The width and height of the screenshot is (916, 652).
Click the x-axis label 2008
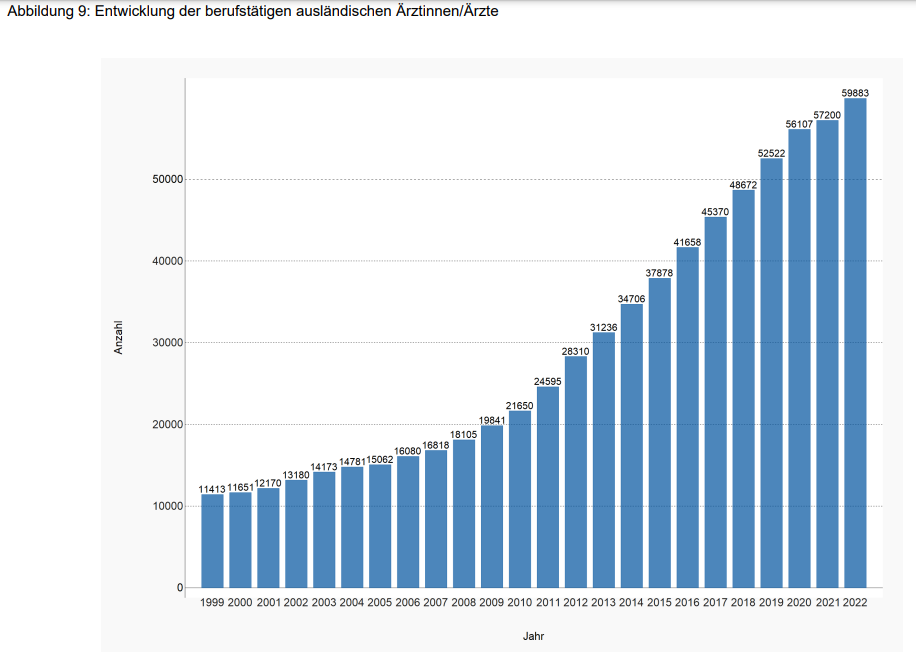click(x=463, y=602)
